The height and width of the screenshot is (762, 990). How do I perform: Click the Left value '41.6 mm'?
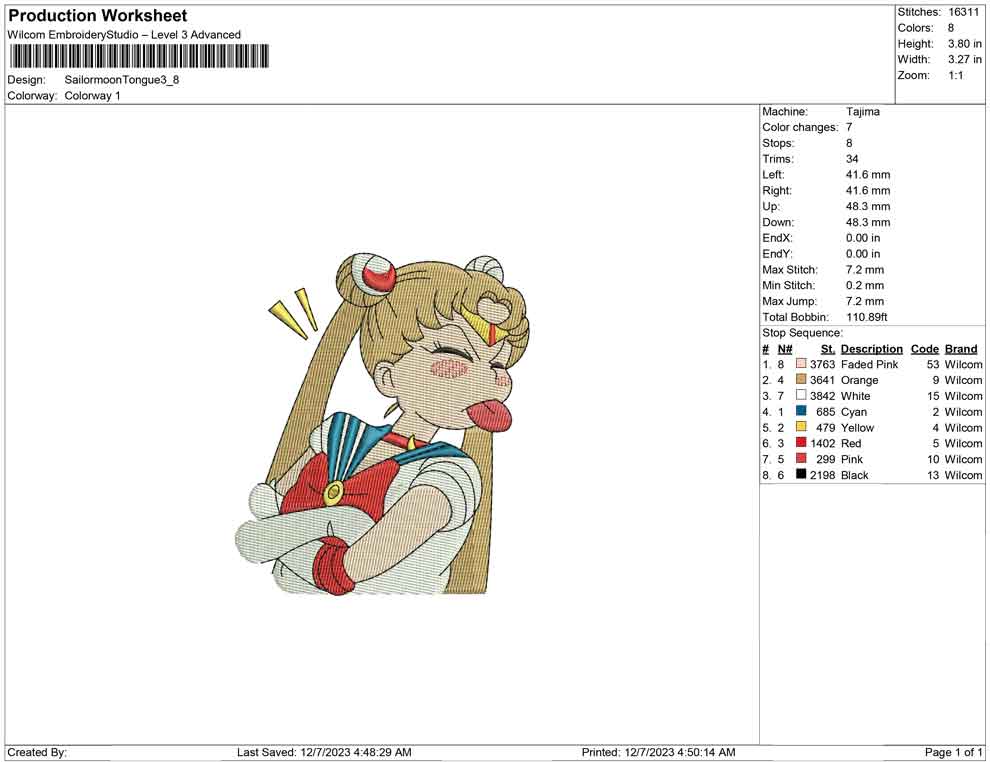868,174
